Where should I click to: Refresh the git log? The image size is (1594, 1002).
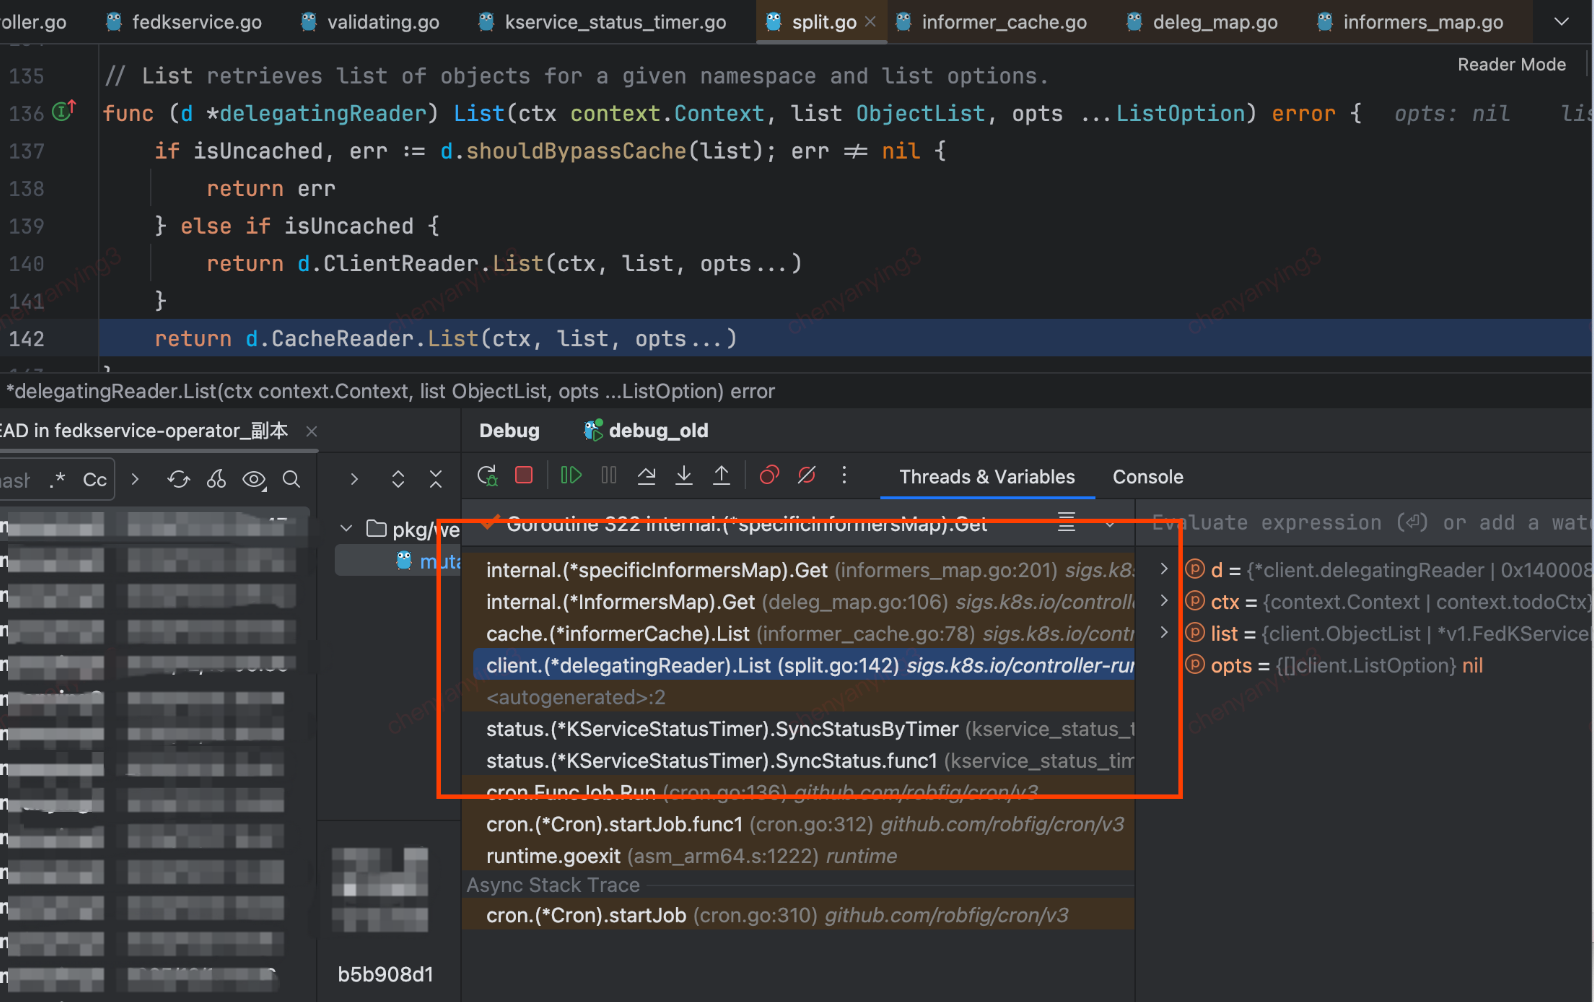pyautogui.click(x=178, y=480)
